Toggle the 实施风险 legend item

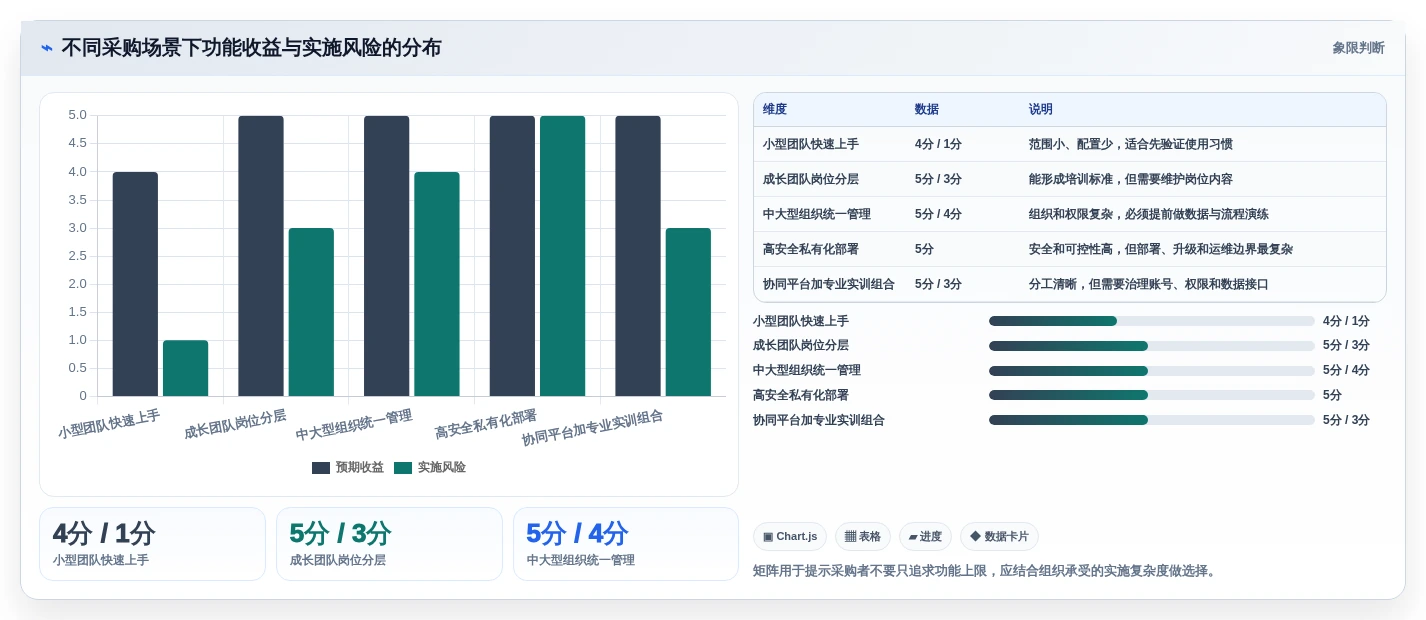point(430,467)
